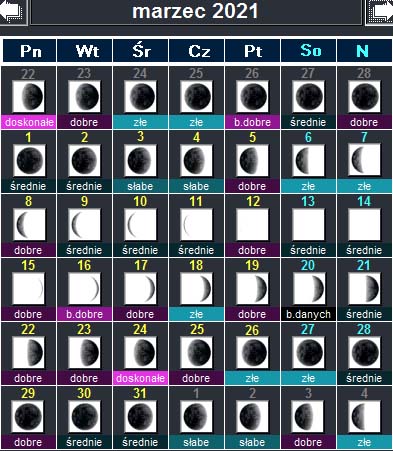Go to next month with right arrow
393x451 pixels.
pyautogui.click(x=380, y=12)
